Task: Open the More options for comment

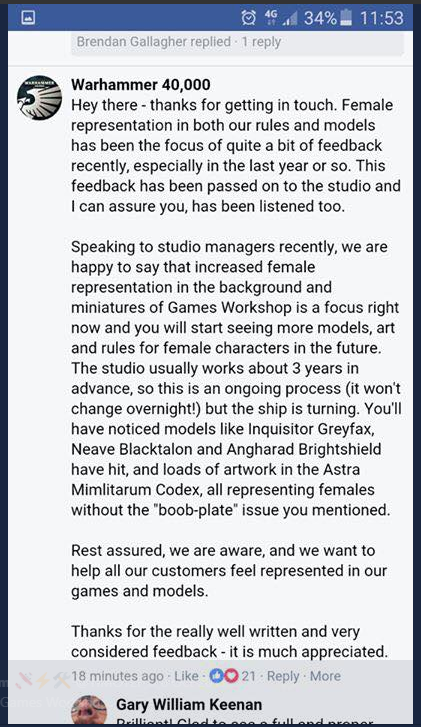Action: coord(325,676)
